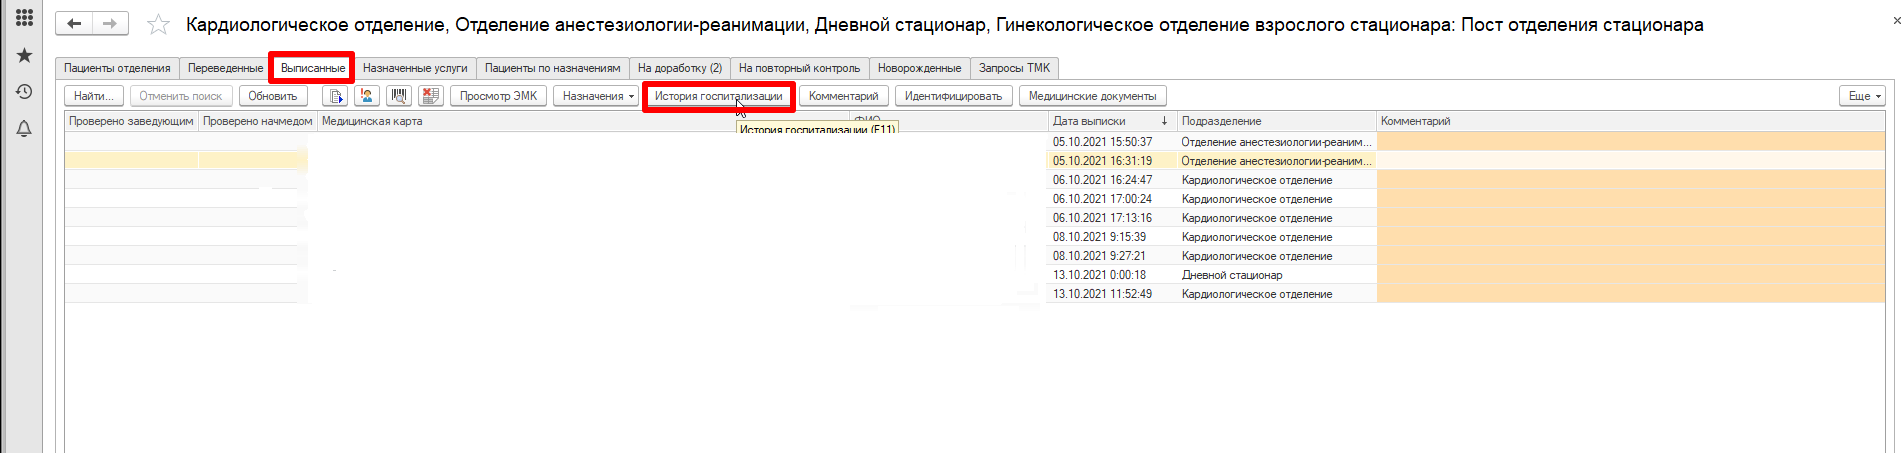This screenshot has height=453, width=1904.
Task: Open notifications bell icon
Action: coord(24,129)
